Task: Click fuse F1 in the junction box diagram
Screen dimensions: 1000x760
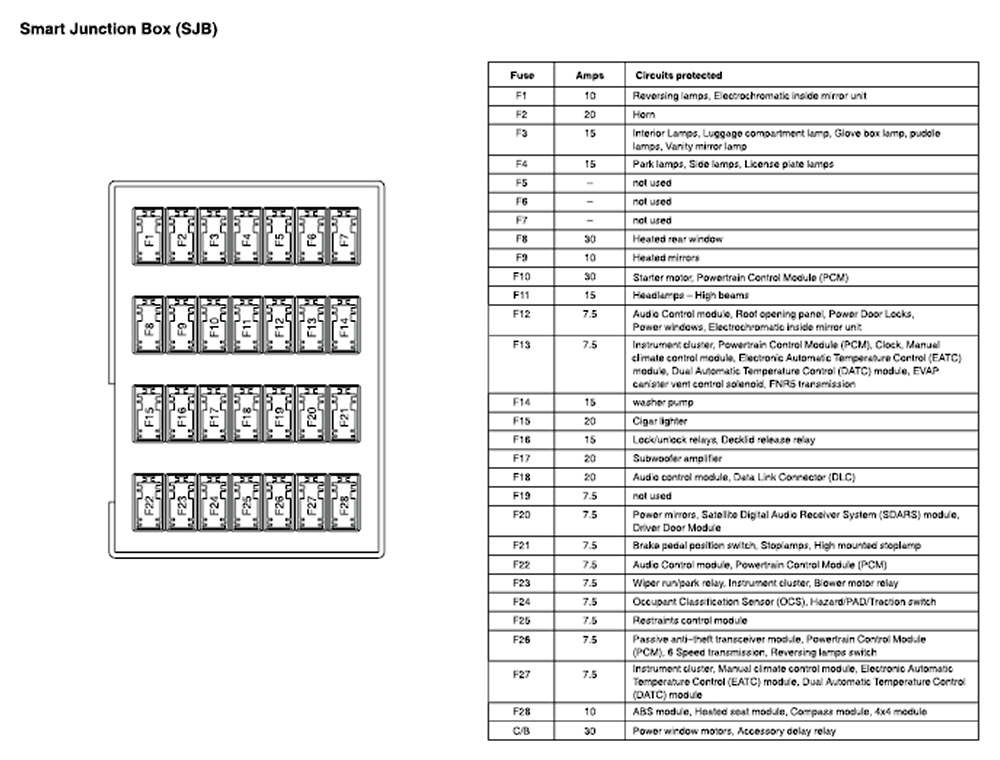Action: coord(148,237)
